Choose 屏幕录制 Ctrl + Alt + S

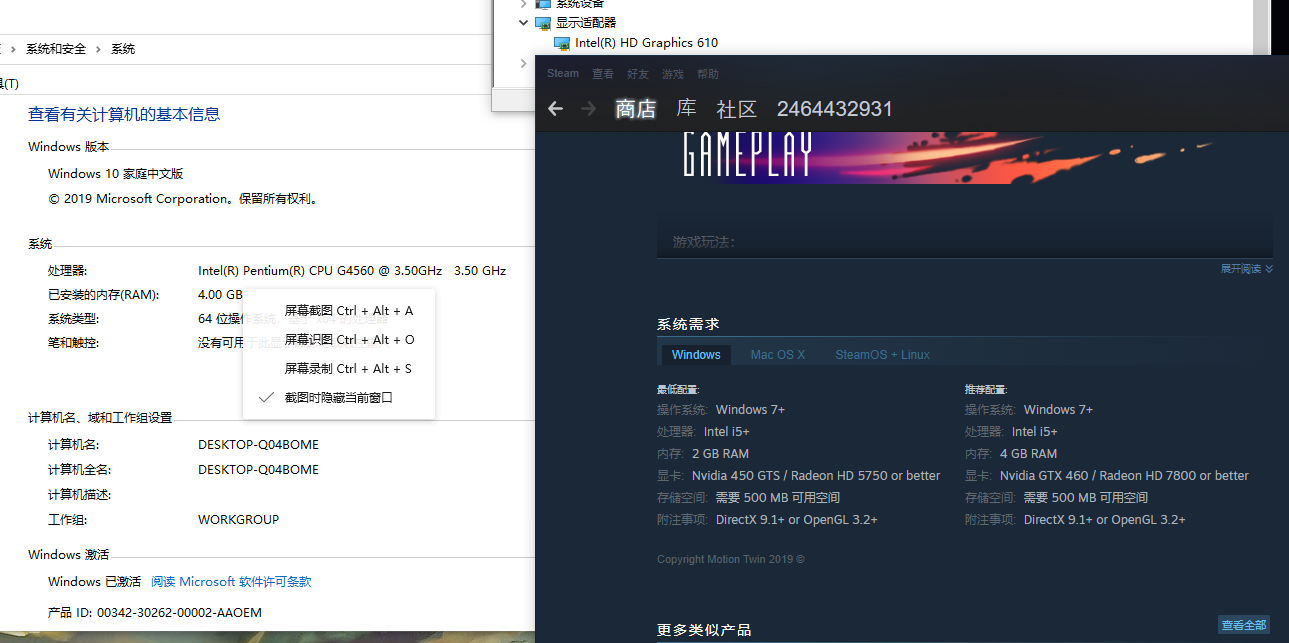point(339,369)
